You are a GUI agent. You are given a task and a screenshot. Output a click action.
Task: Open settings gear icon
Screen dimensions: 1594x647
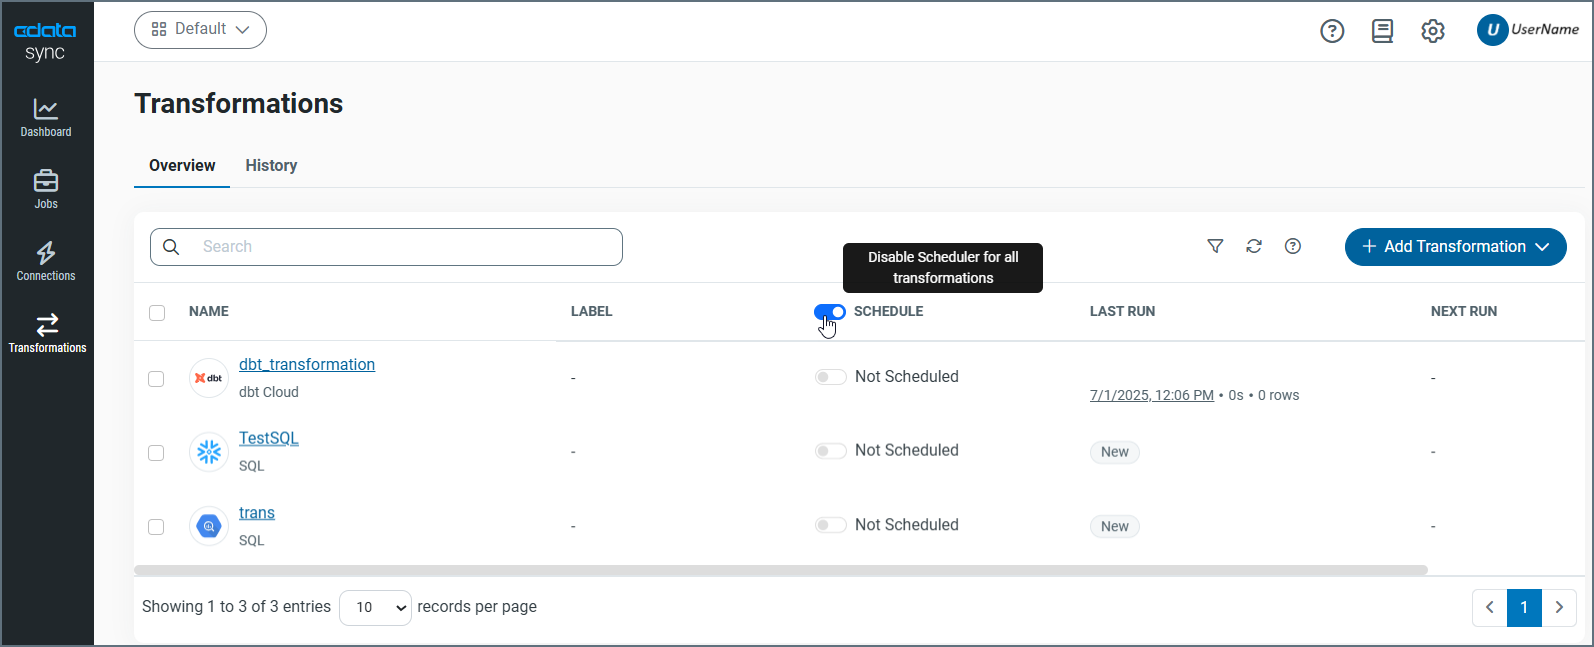tap(1433, 31)
